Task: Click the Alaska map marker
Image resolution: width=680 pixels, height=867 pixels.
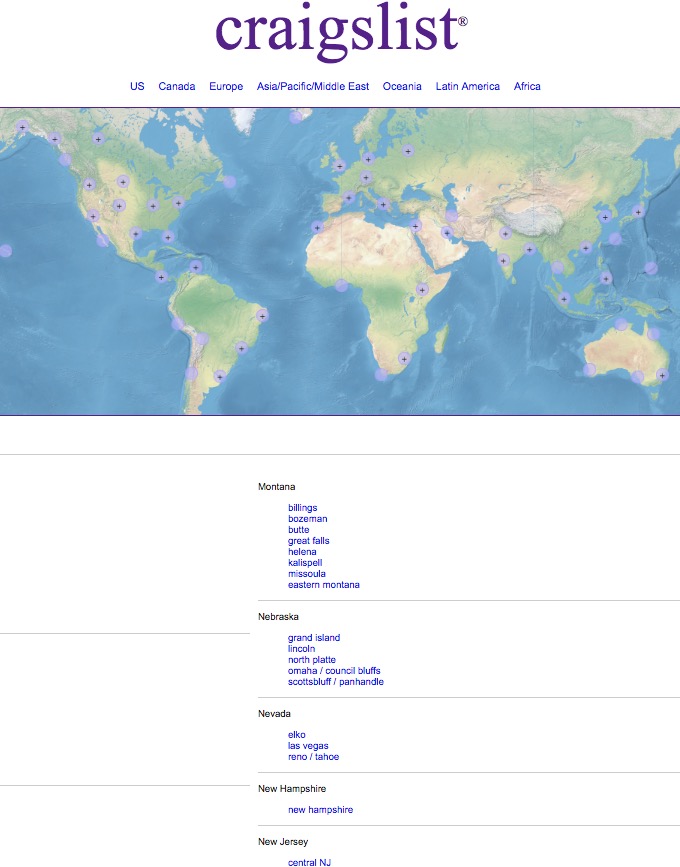Action: click(x=23, y=127)
